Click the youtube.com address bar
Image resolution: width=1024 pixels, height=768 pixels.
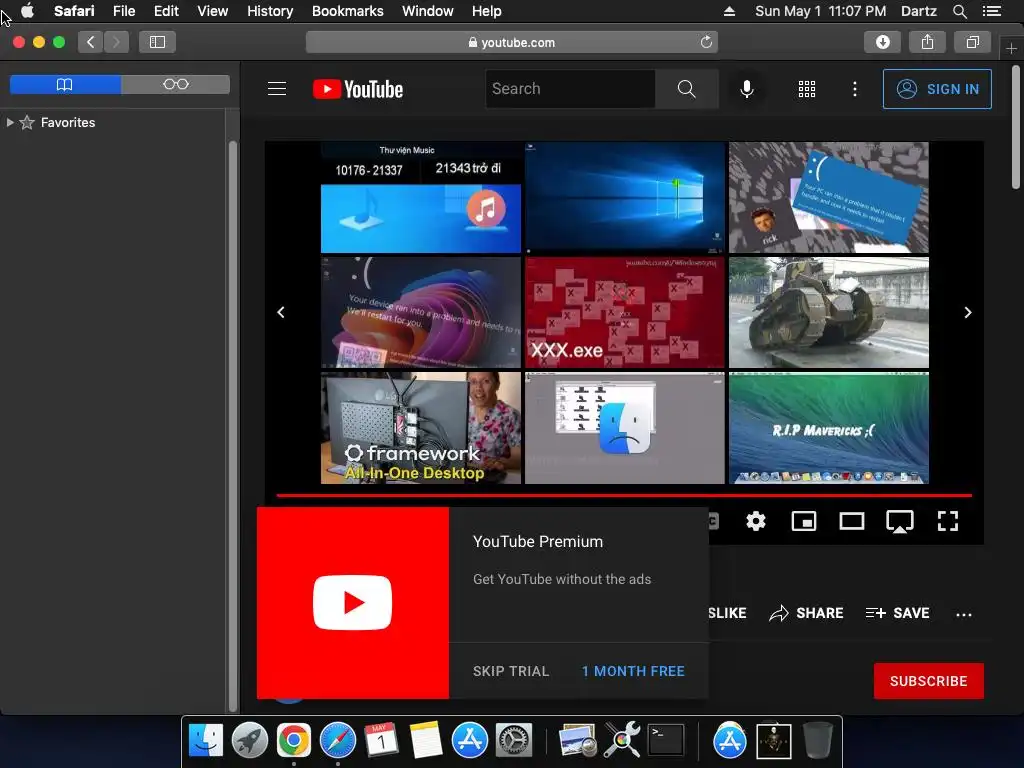[x=512, y=42]
